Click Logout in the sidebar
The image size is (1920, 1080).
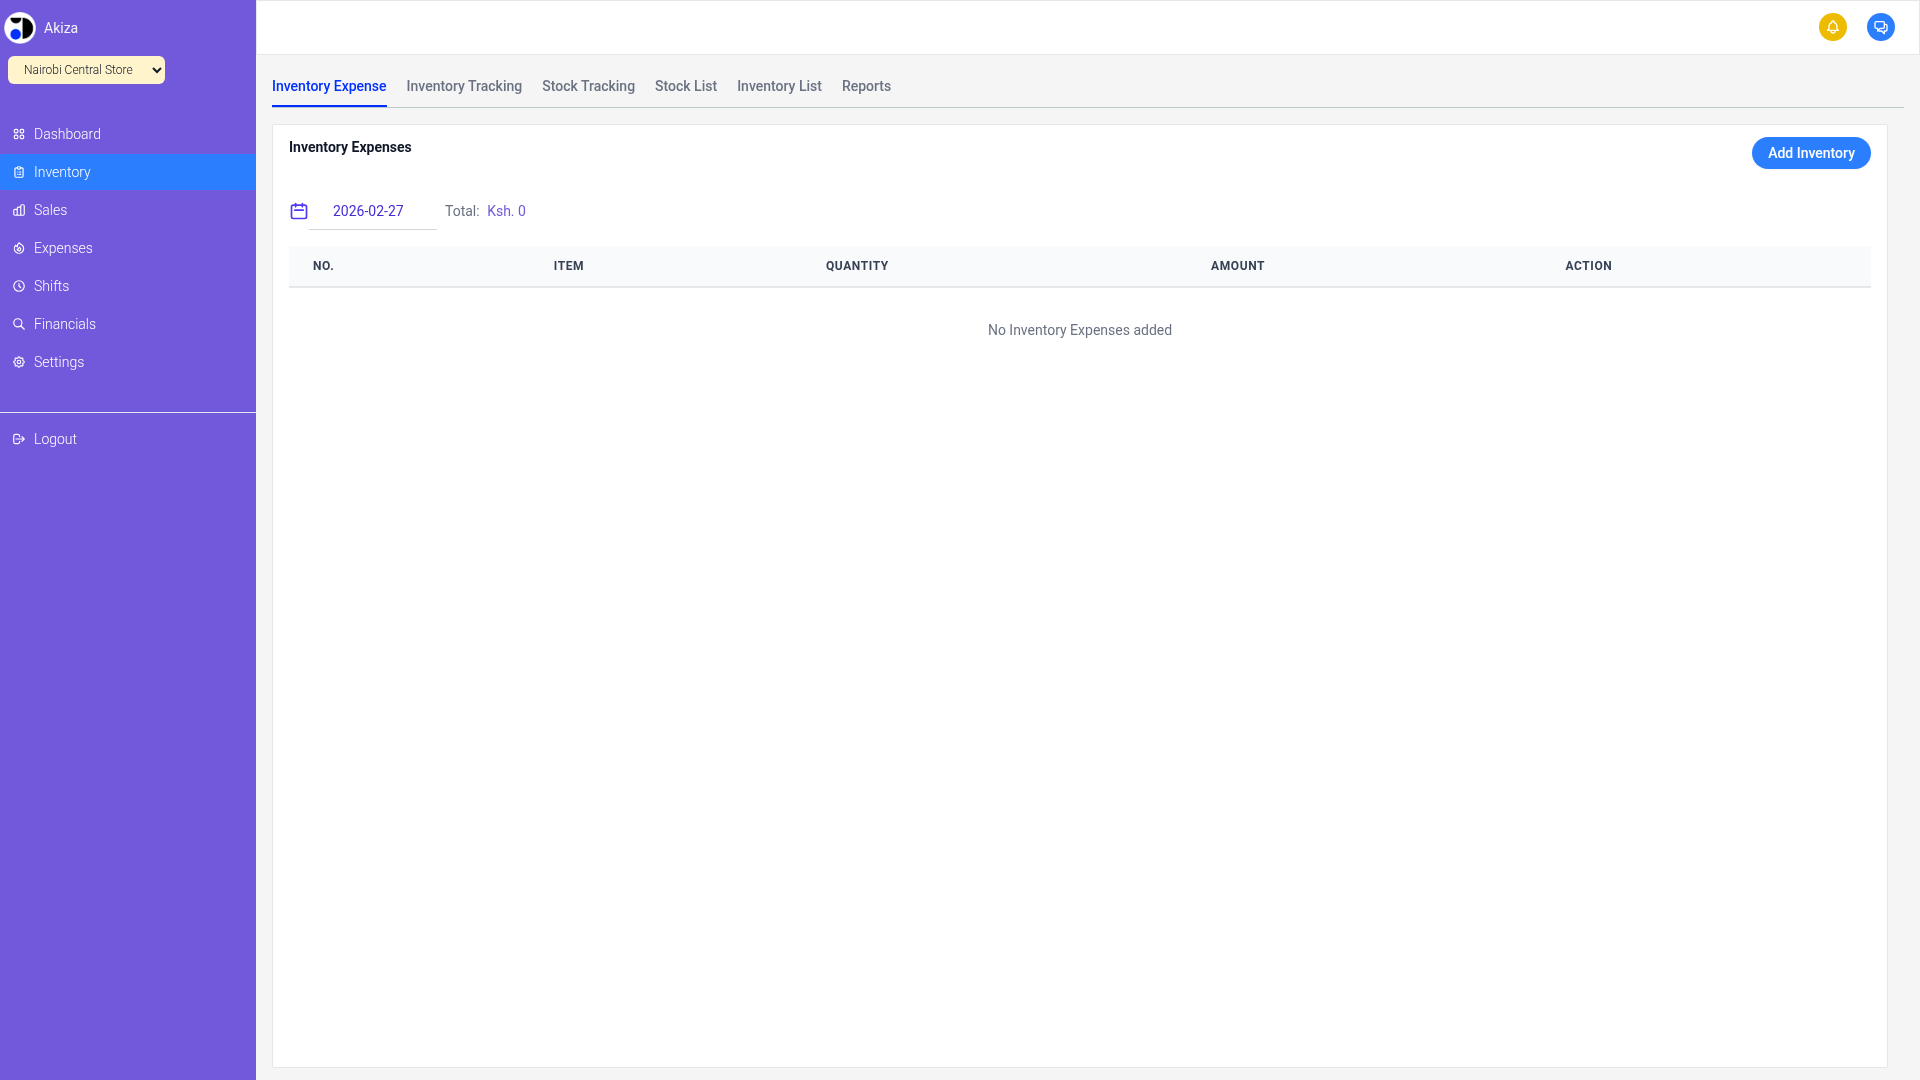coord(54,438)
